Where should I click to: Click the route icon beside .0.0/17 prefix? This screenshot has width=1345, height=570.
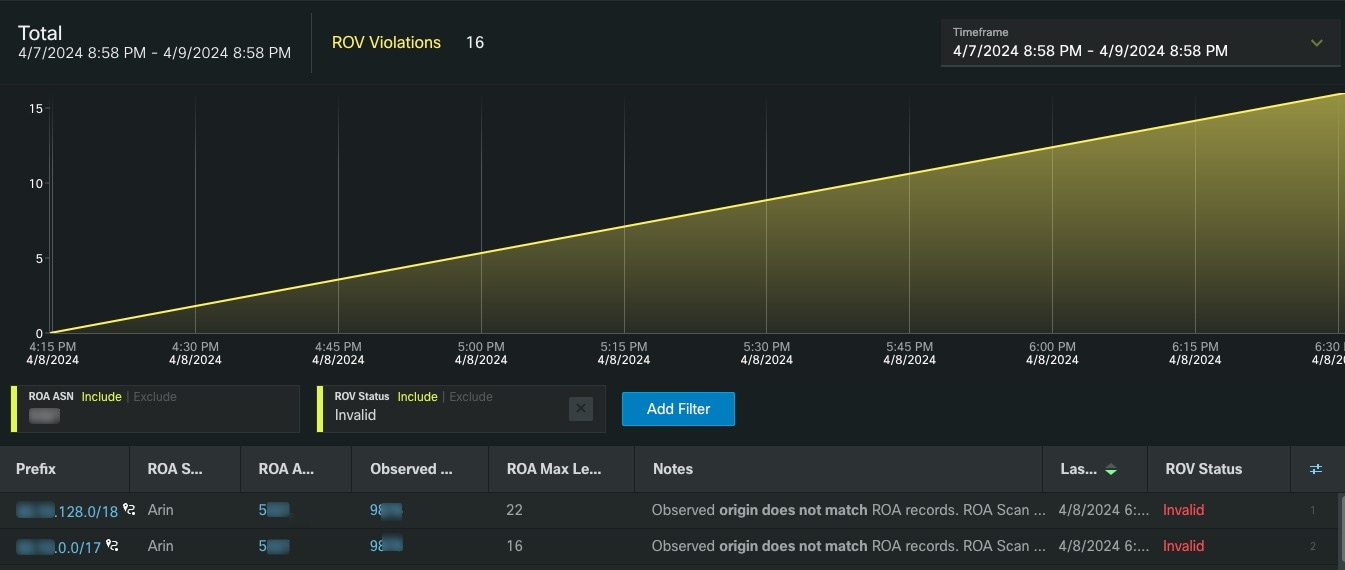click(x=111, y=546)
